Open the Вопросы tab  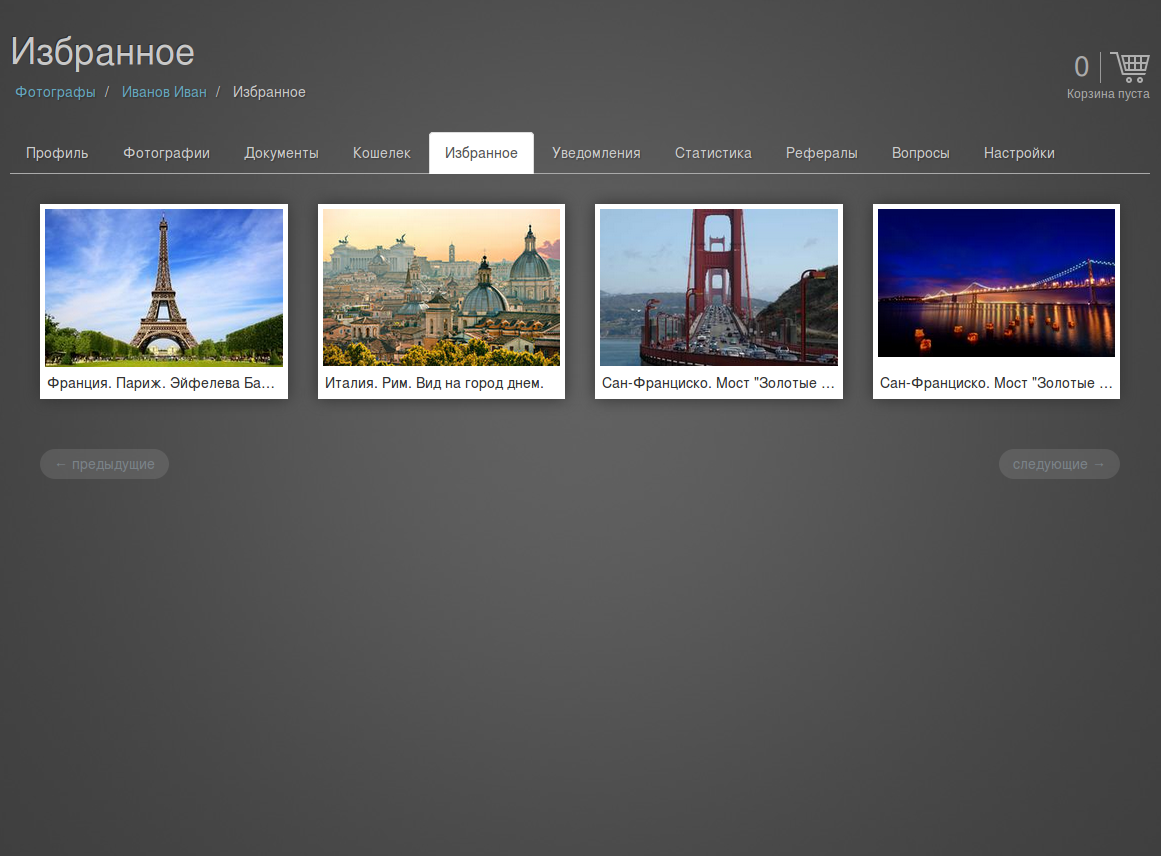920,153
